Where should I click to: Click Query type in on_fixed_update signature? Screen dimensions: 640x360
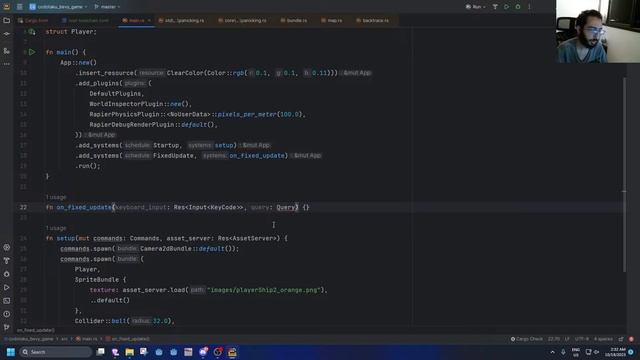pyautogui.click(x=286, y=207)
